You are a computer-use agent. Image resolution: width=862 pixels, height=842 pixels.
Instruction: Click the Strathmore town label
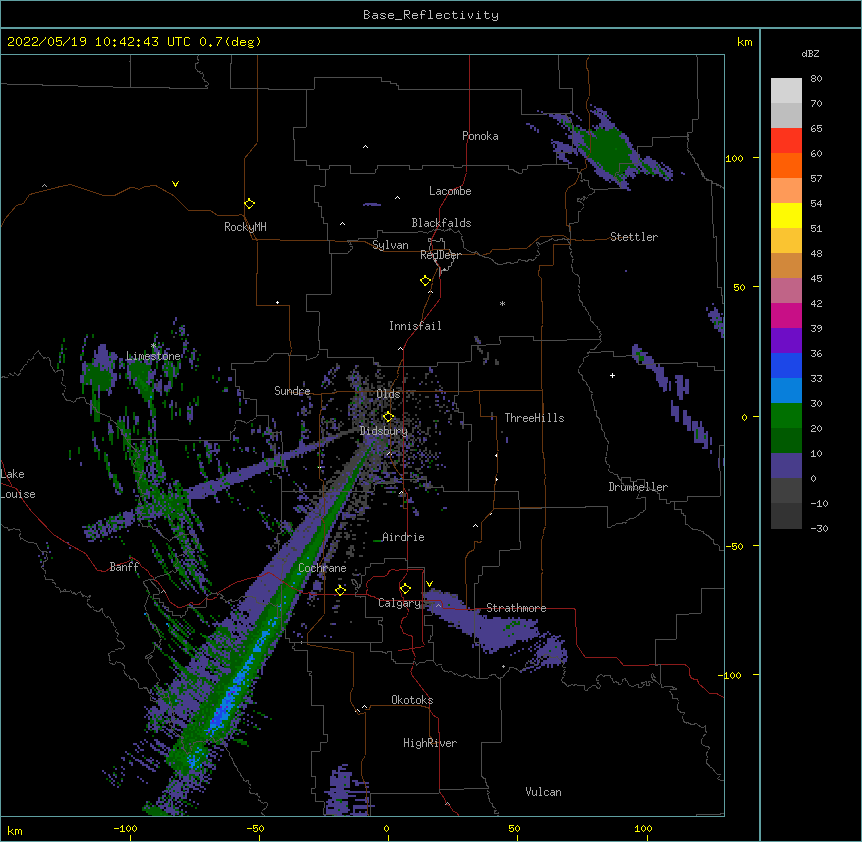click(516, 608)
